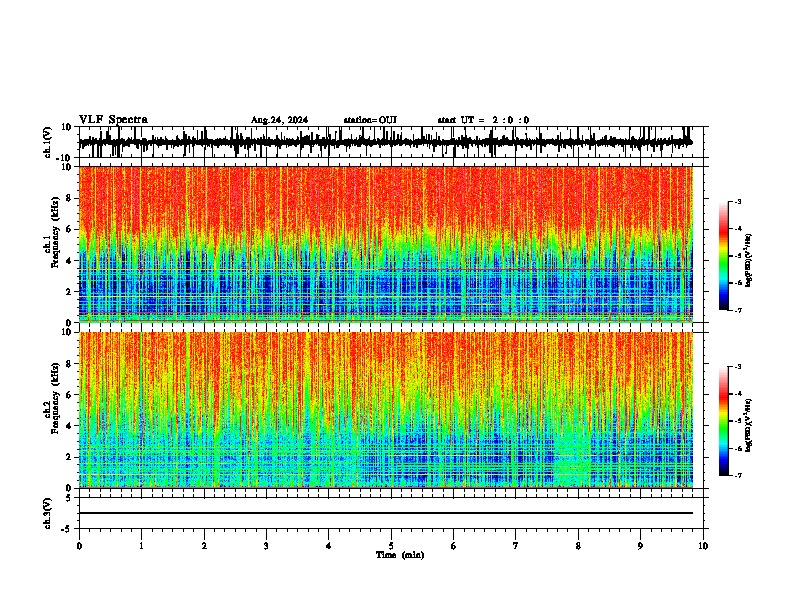Click time-axis tick label '9'
This screenshot has width=792, height=612.
640,546
